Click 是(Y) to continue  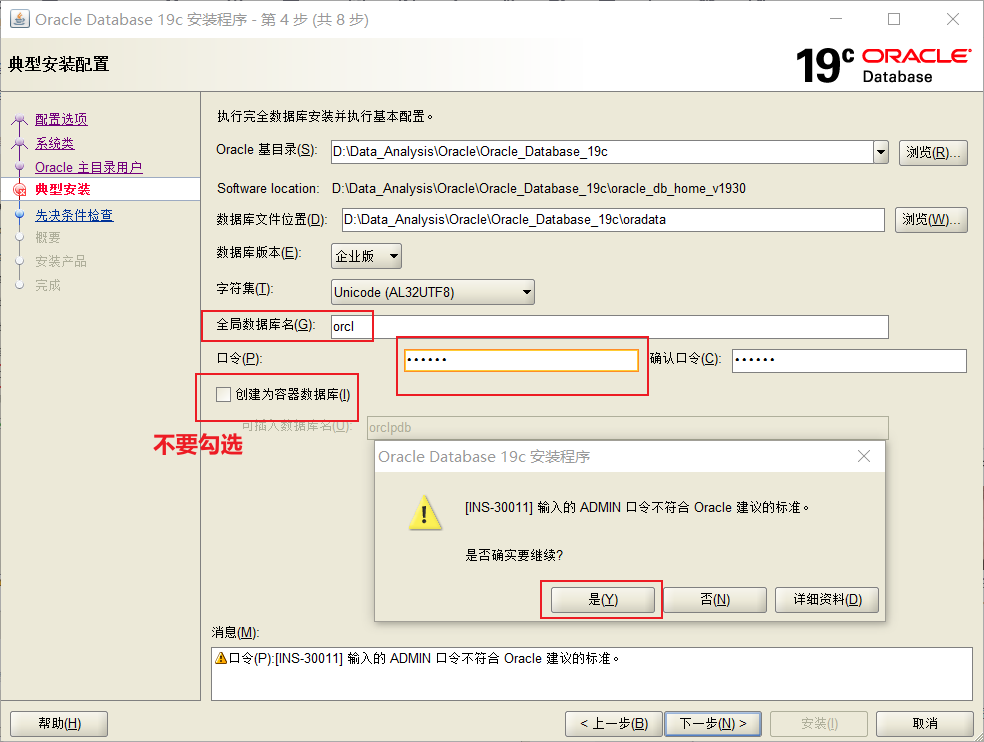pyautogui.click(x=602, y=600)
